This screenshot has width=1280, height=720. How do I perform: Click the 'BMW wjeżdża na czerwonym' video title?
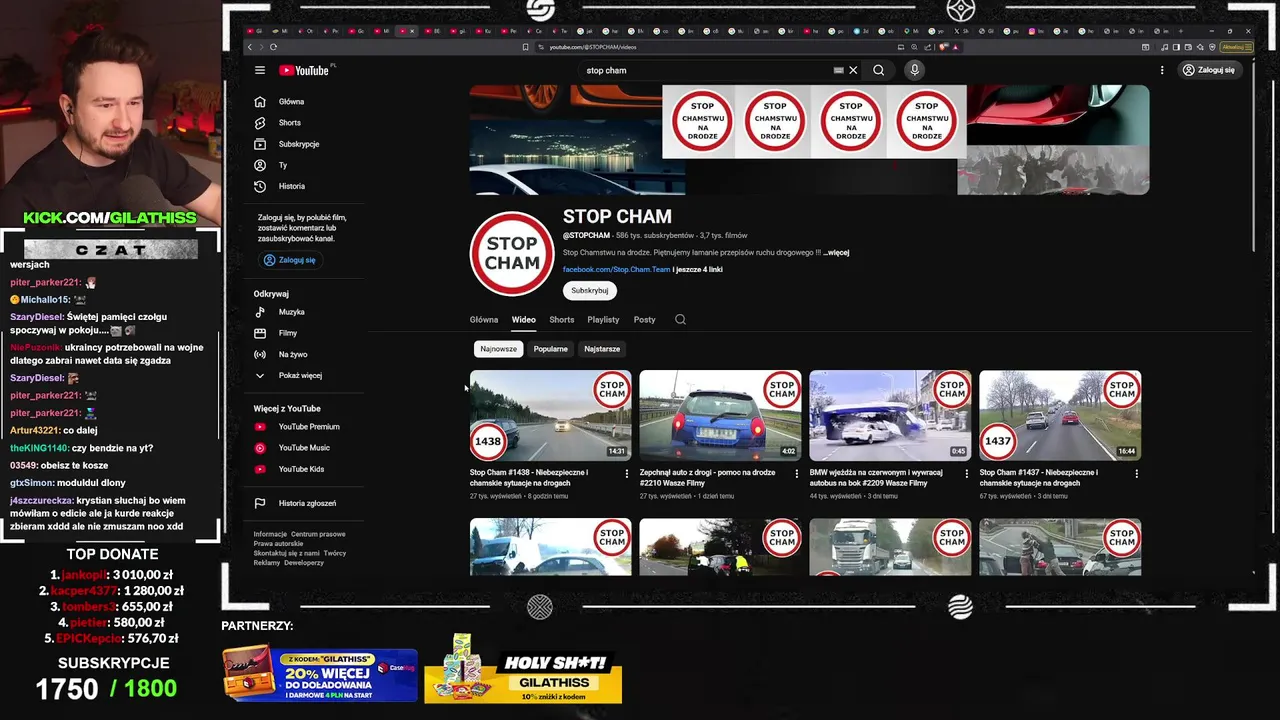click(876, 478)
